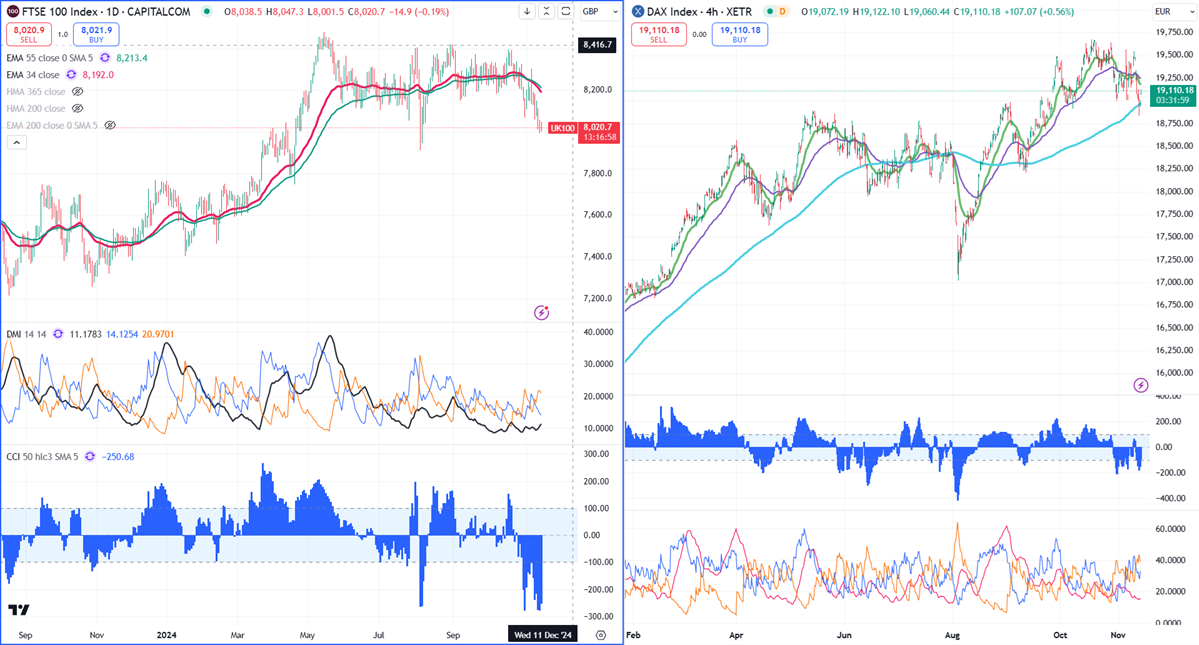Click the DAX Index symbol logo icon

click(638, 11)
